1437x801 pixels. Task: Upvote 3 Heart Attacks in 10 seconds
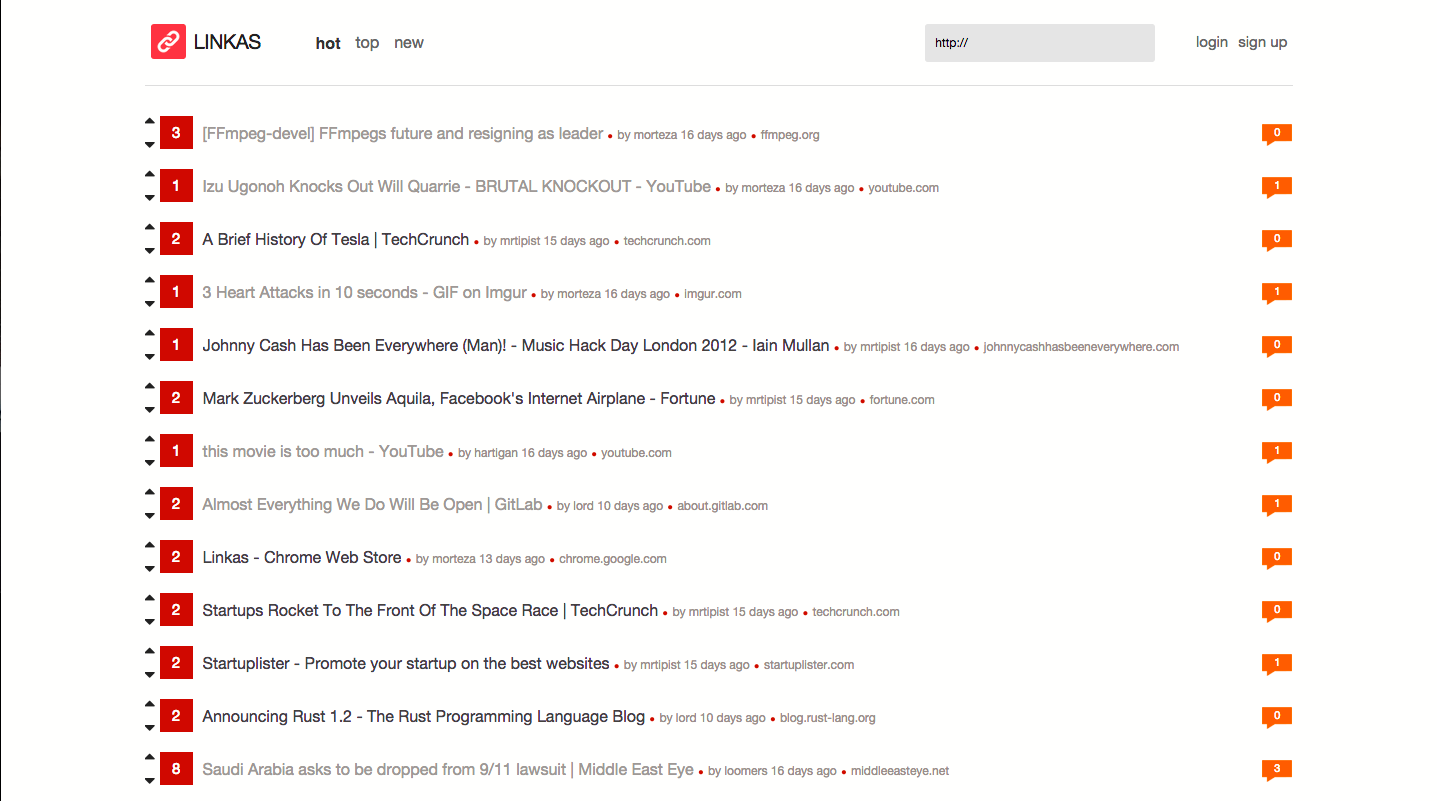pos(150,280)
